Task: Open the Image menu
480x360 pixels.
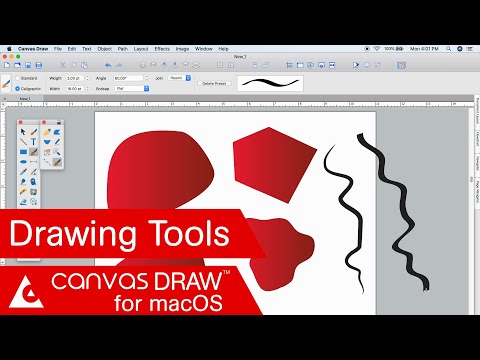Action: tap(182, 49)
